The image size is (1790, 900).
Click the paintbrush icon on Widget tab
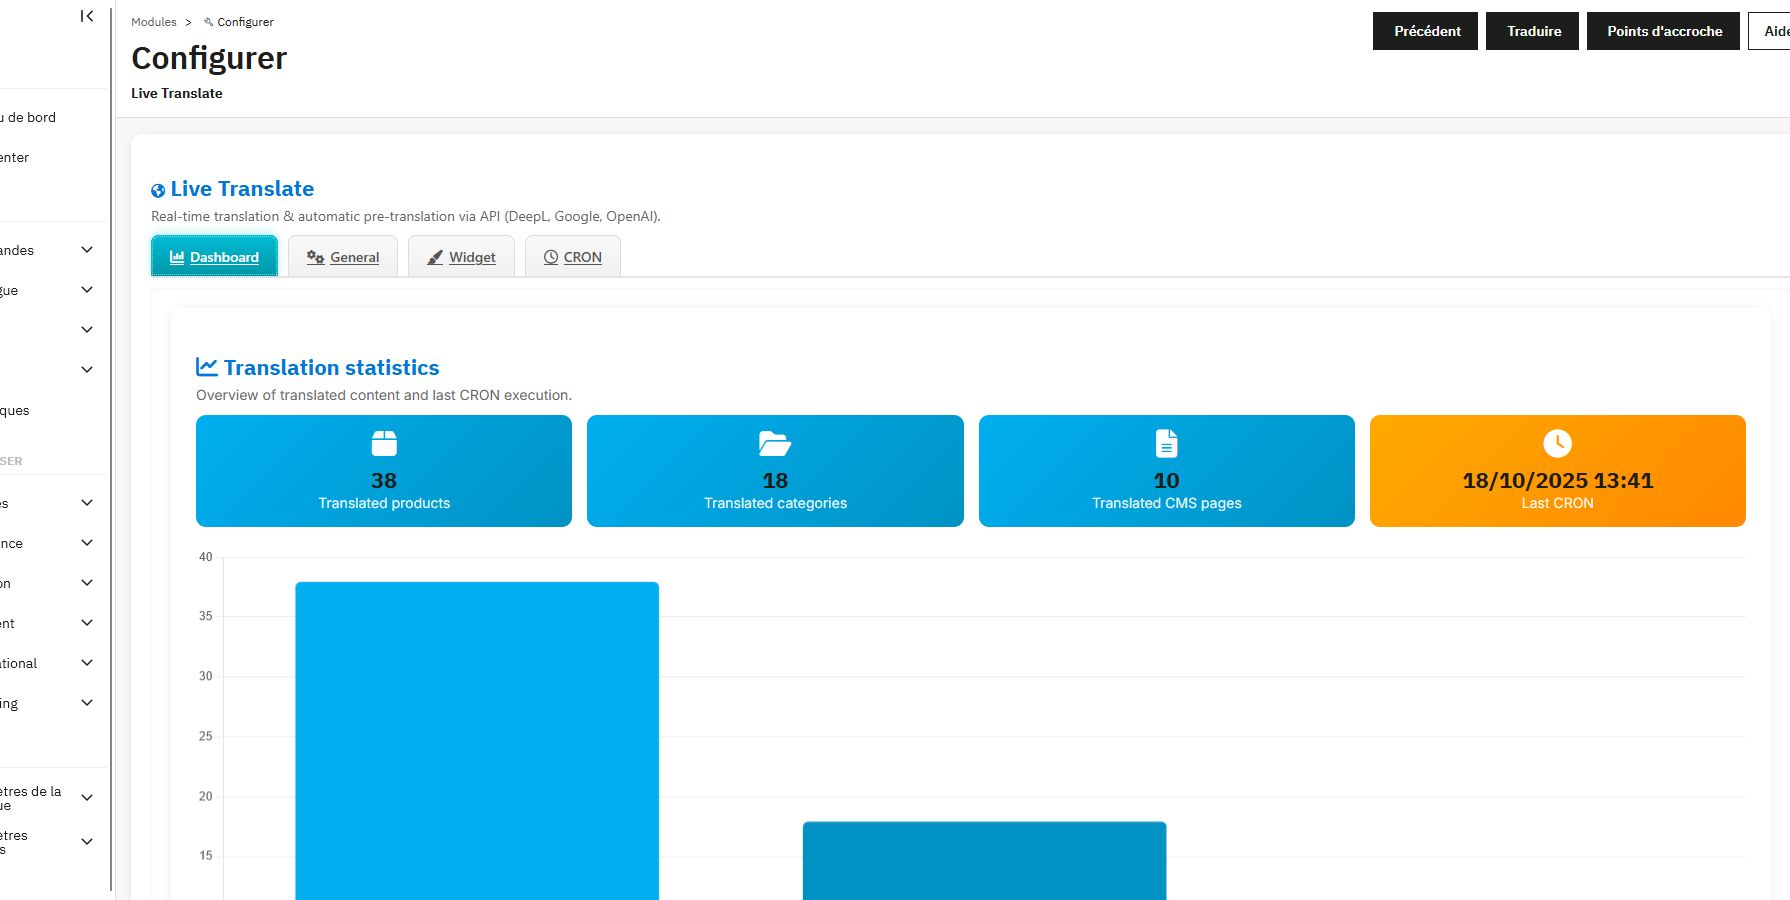[x=435, y=257]
